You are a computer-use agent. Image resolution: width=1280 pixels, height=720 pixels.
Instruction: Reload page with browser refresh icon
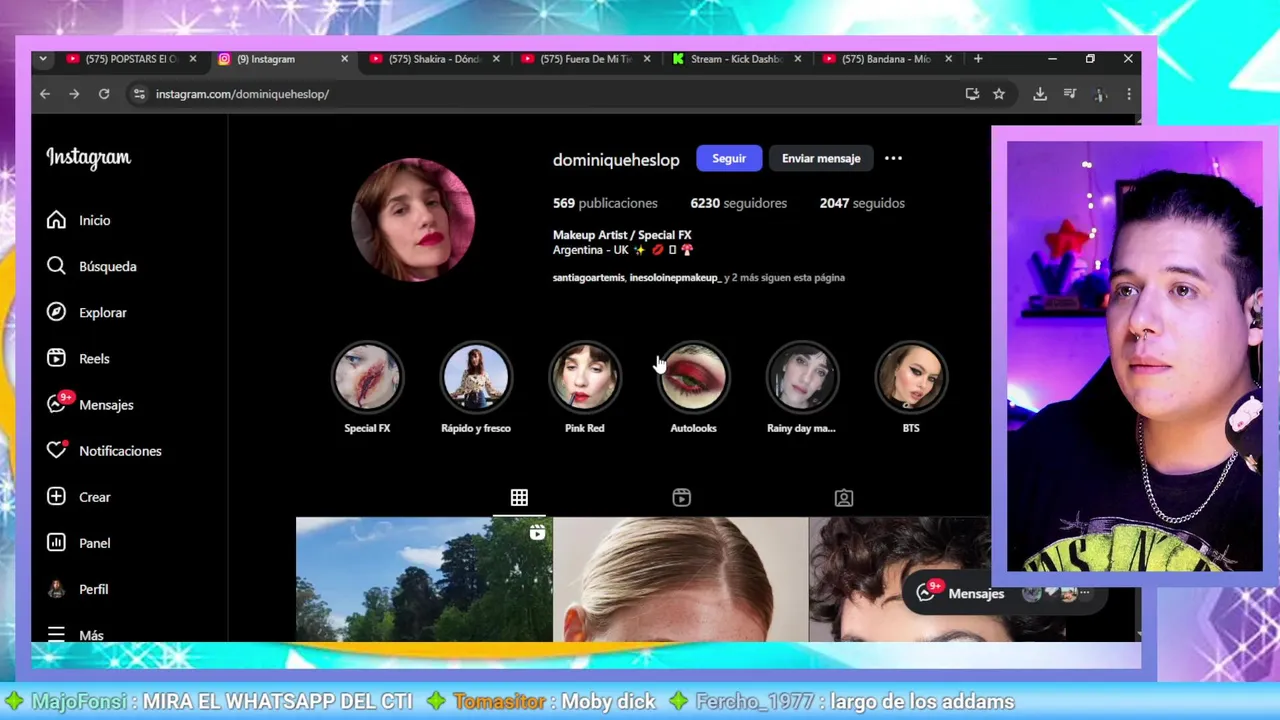click(104, 94)
